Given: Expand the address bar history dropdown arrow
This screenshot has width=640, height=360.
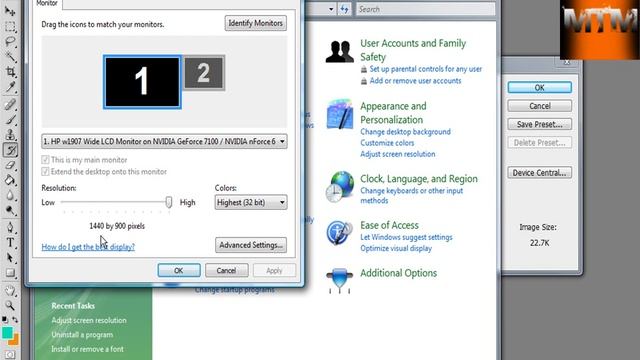Looking at the screenshot, I should pyautogui.click(x=331, y=9).
